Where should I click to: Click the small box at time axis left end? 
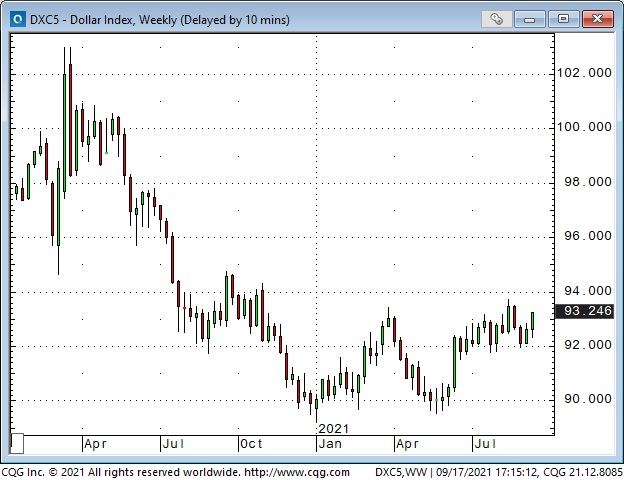pos(17,443)
